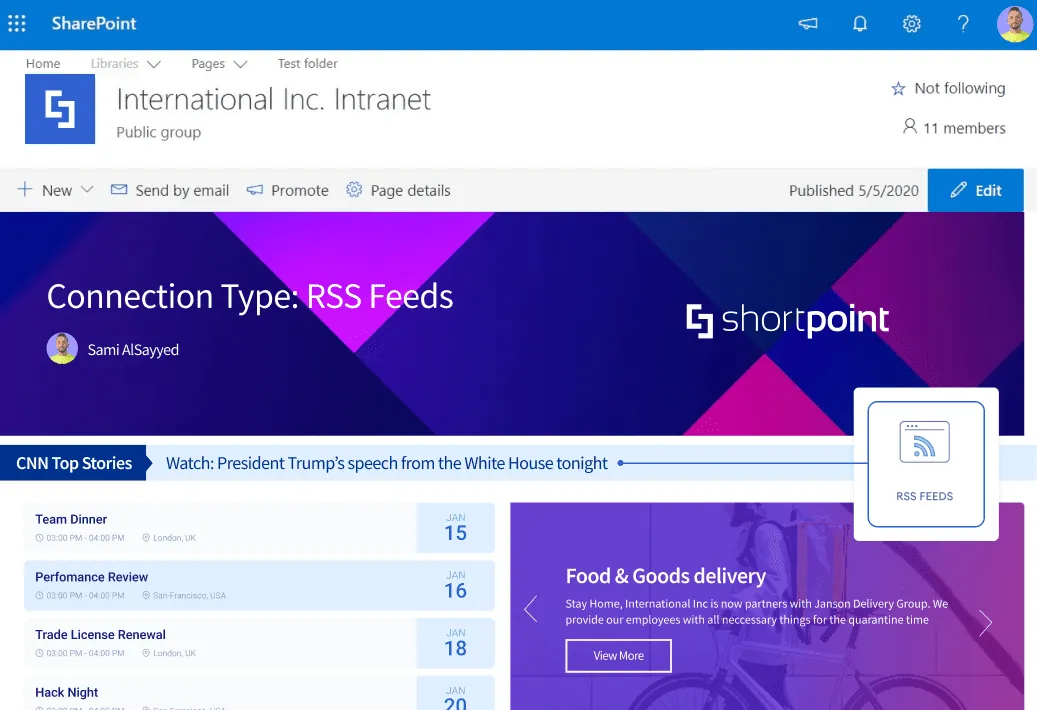Image resolution: width=1037 pixels, height=710 pixels.
Task: Go to the Home navigation link
Action: tap(43, 63)
